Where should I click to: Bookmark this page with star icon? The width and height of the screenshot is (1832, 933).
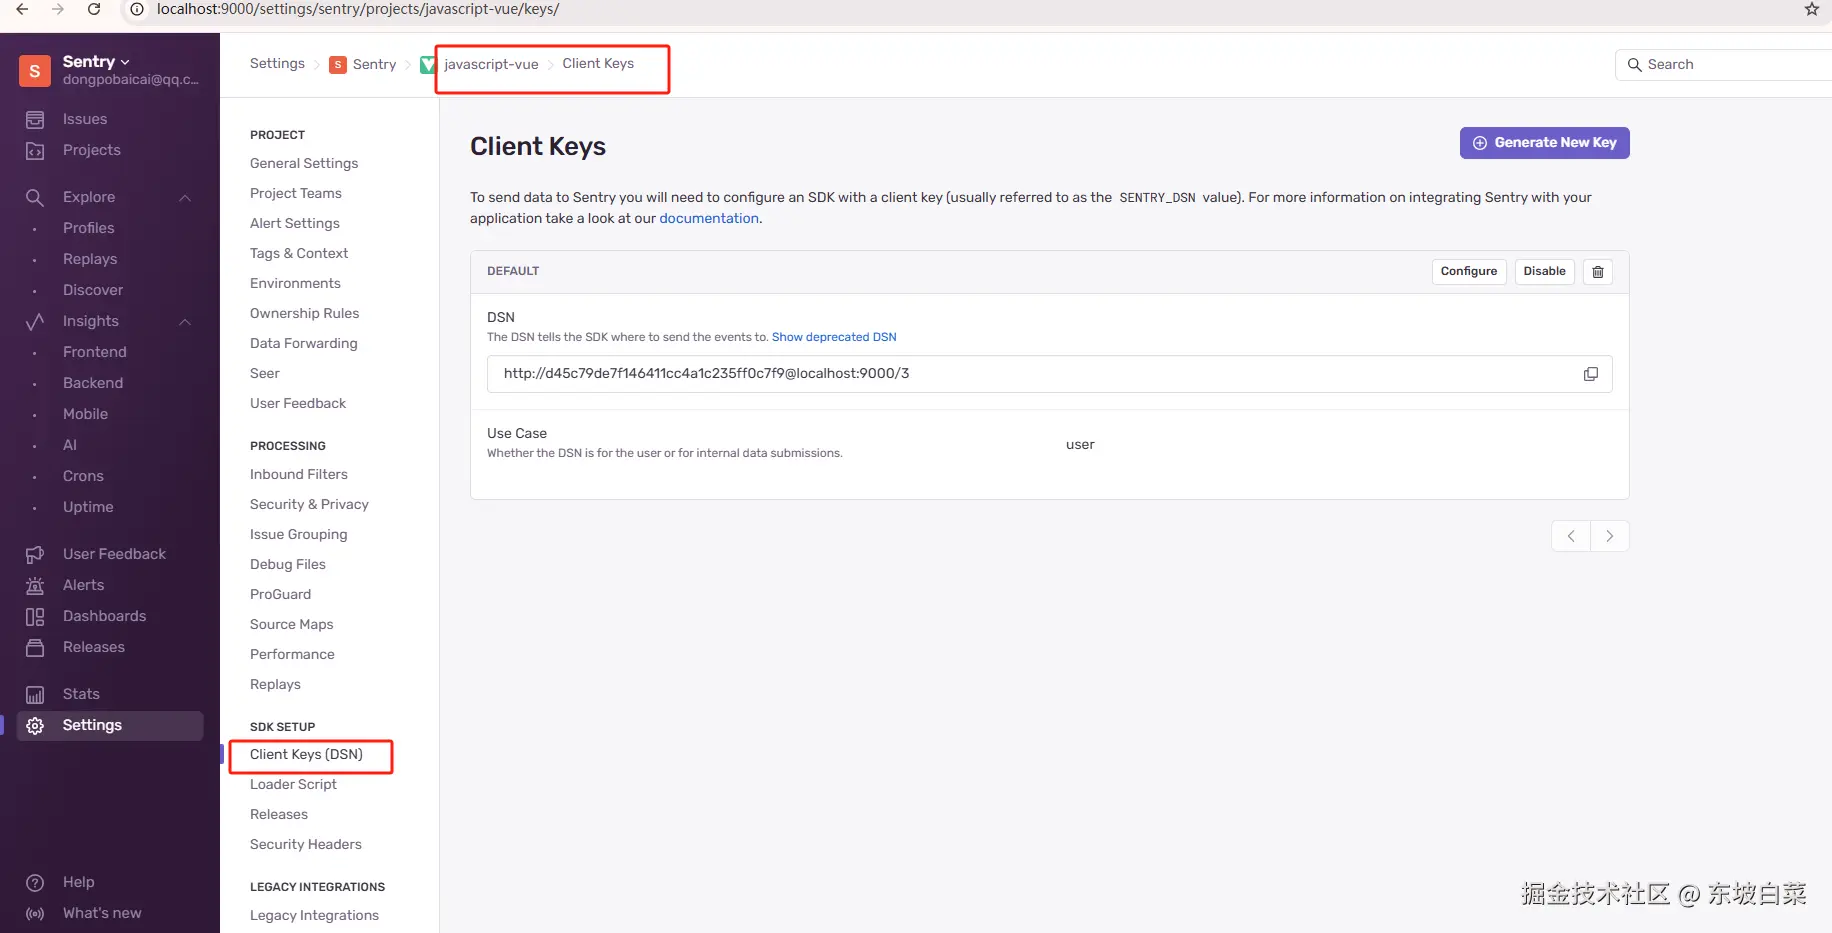click(1811, 9)
